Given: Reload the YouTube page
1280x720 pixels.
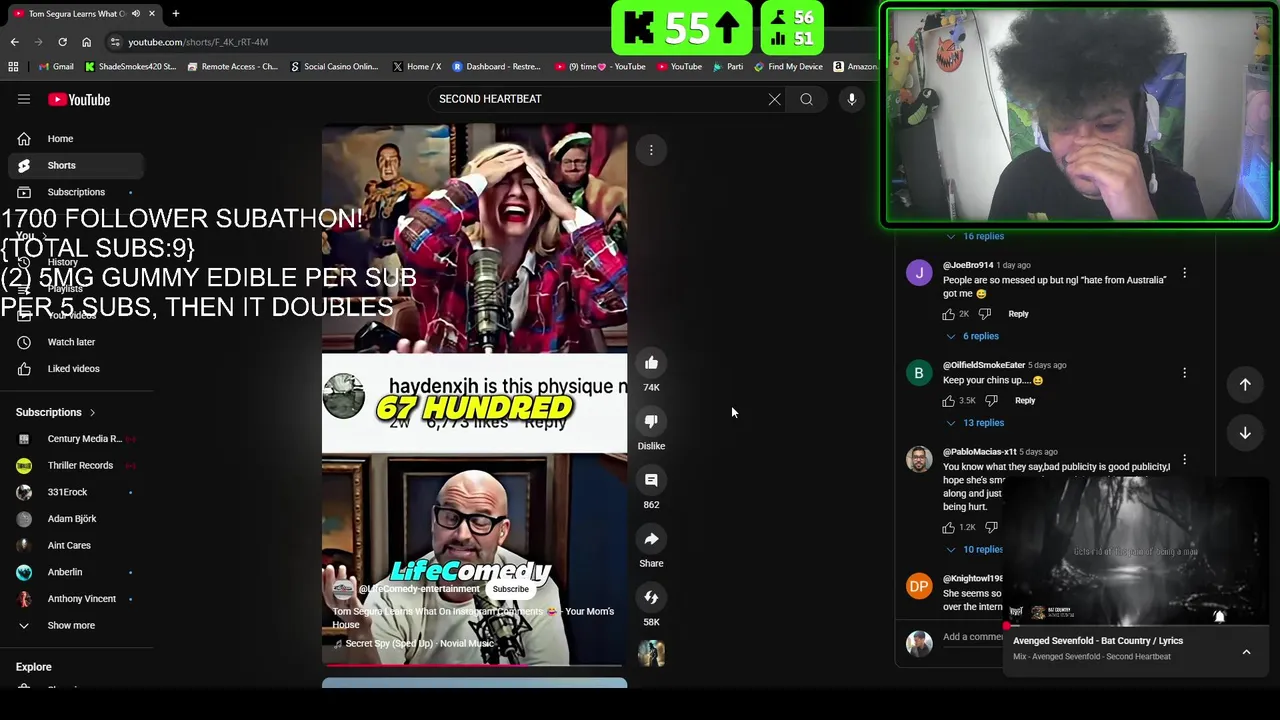Looking at the screenshot, I should point(62,42).
